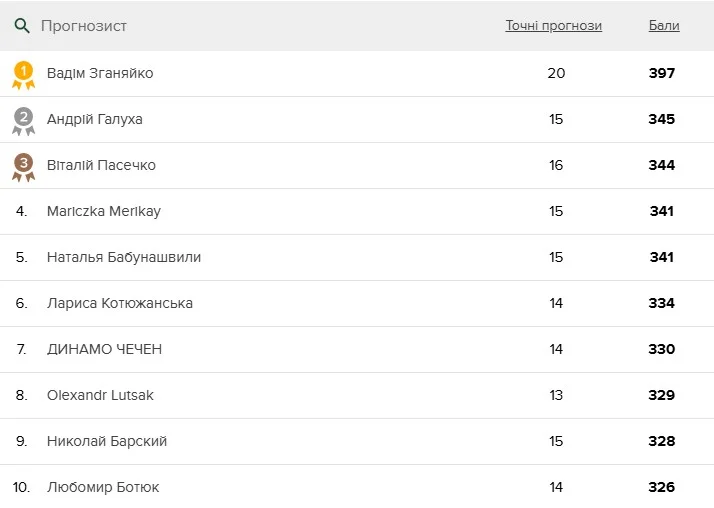714x508 pixels.
Task: Click the gold first-place medal icon
Action: click(23, 75)
